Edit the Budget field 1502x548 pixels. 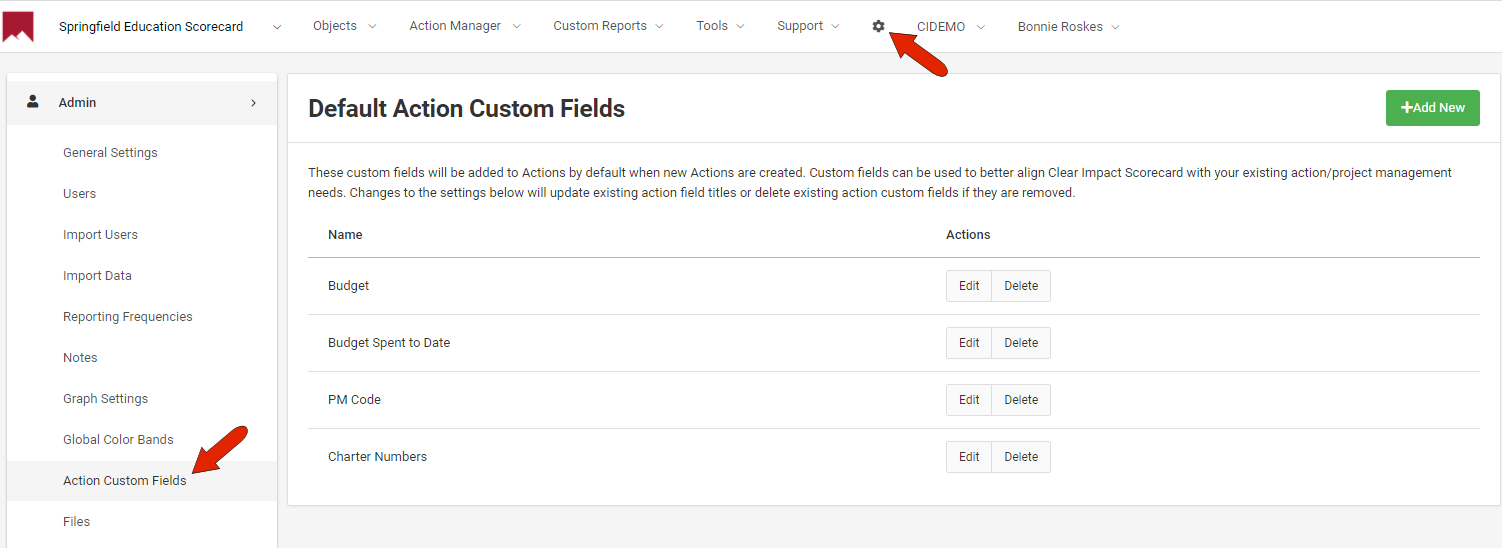coord(969,286)
